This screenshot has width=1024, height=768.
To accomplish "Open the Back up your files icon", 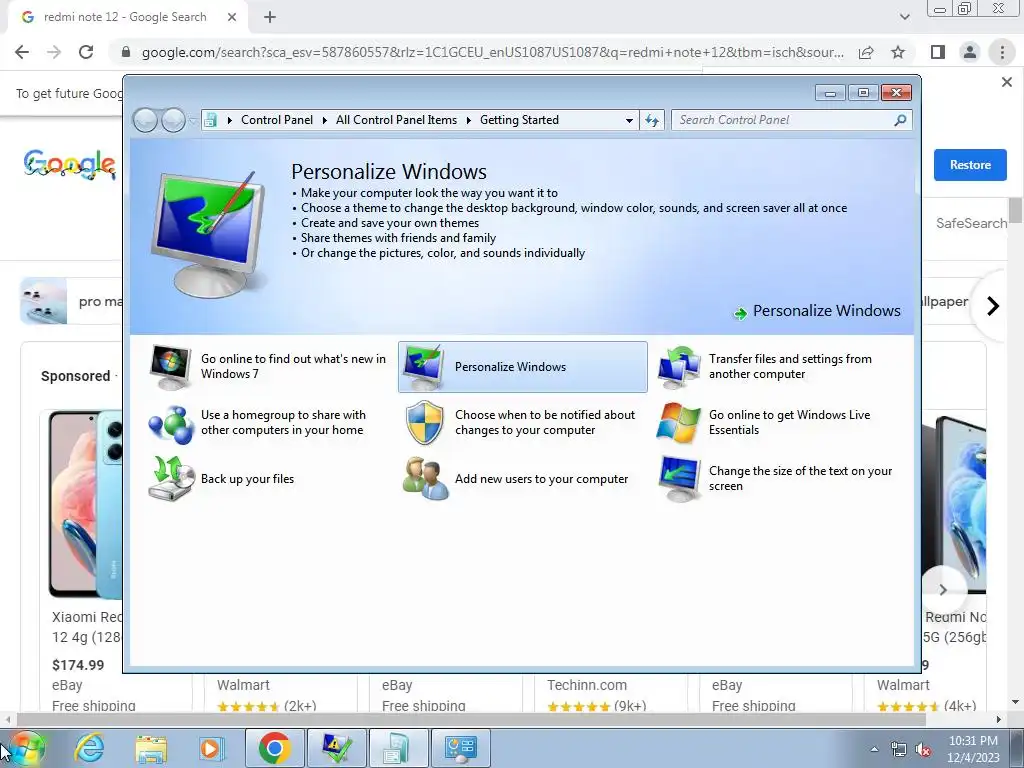I will 171,479.
